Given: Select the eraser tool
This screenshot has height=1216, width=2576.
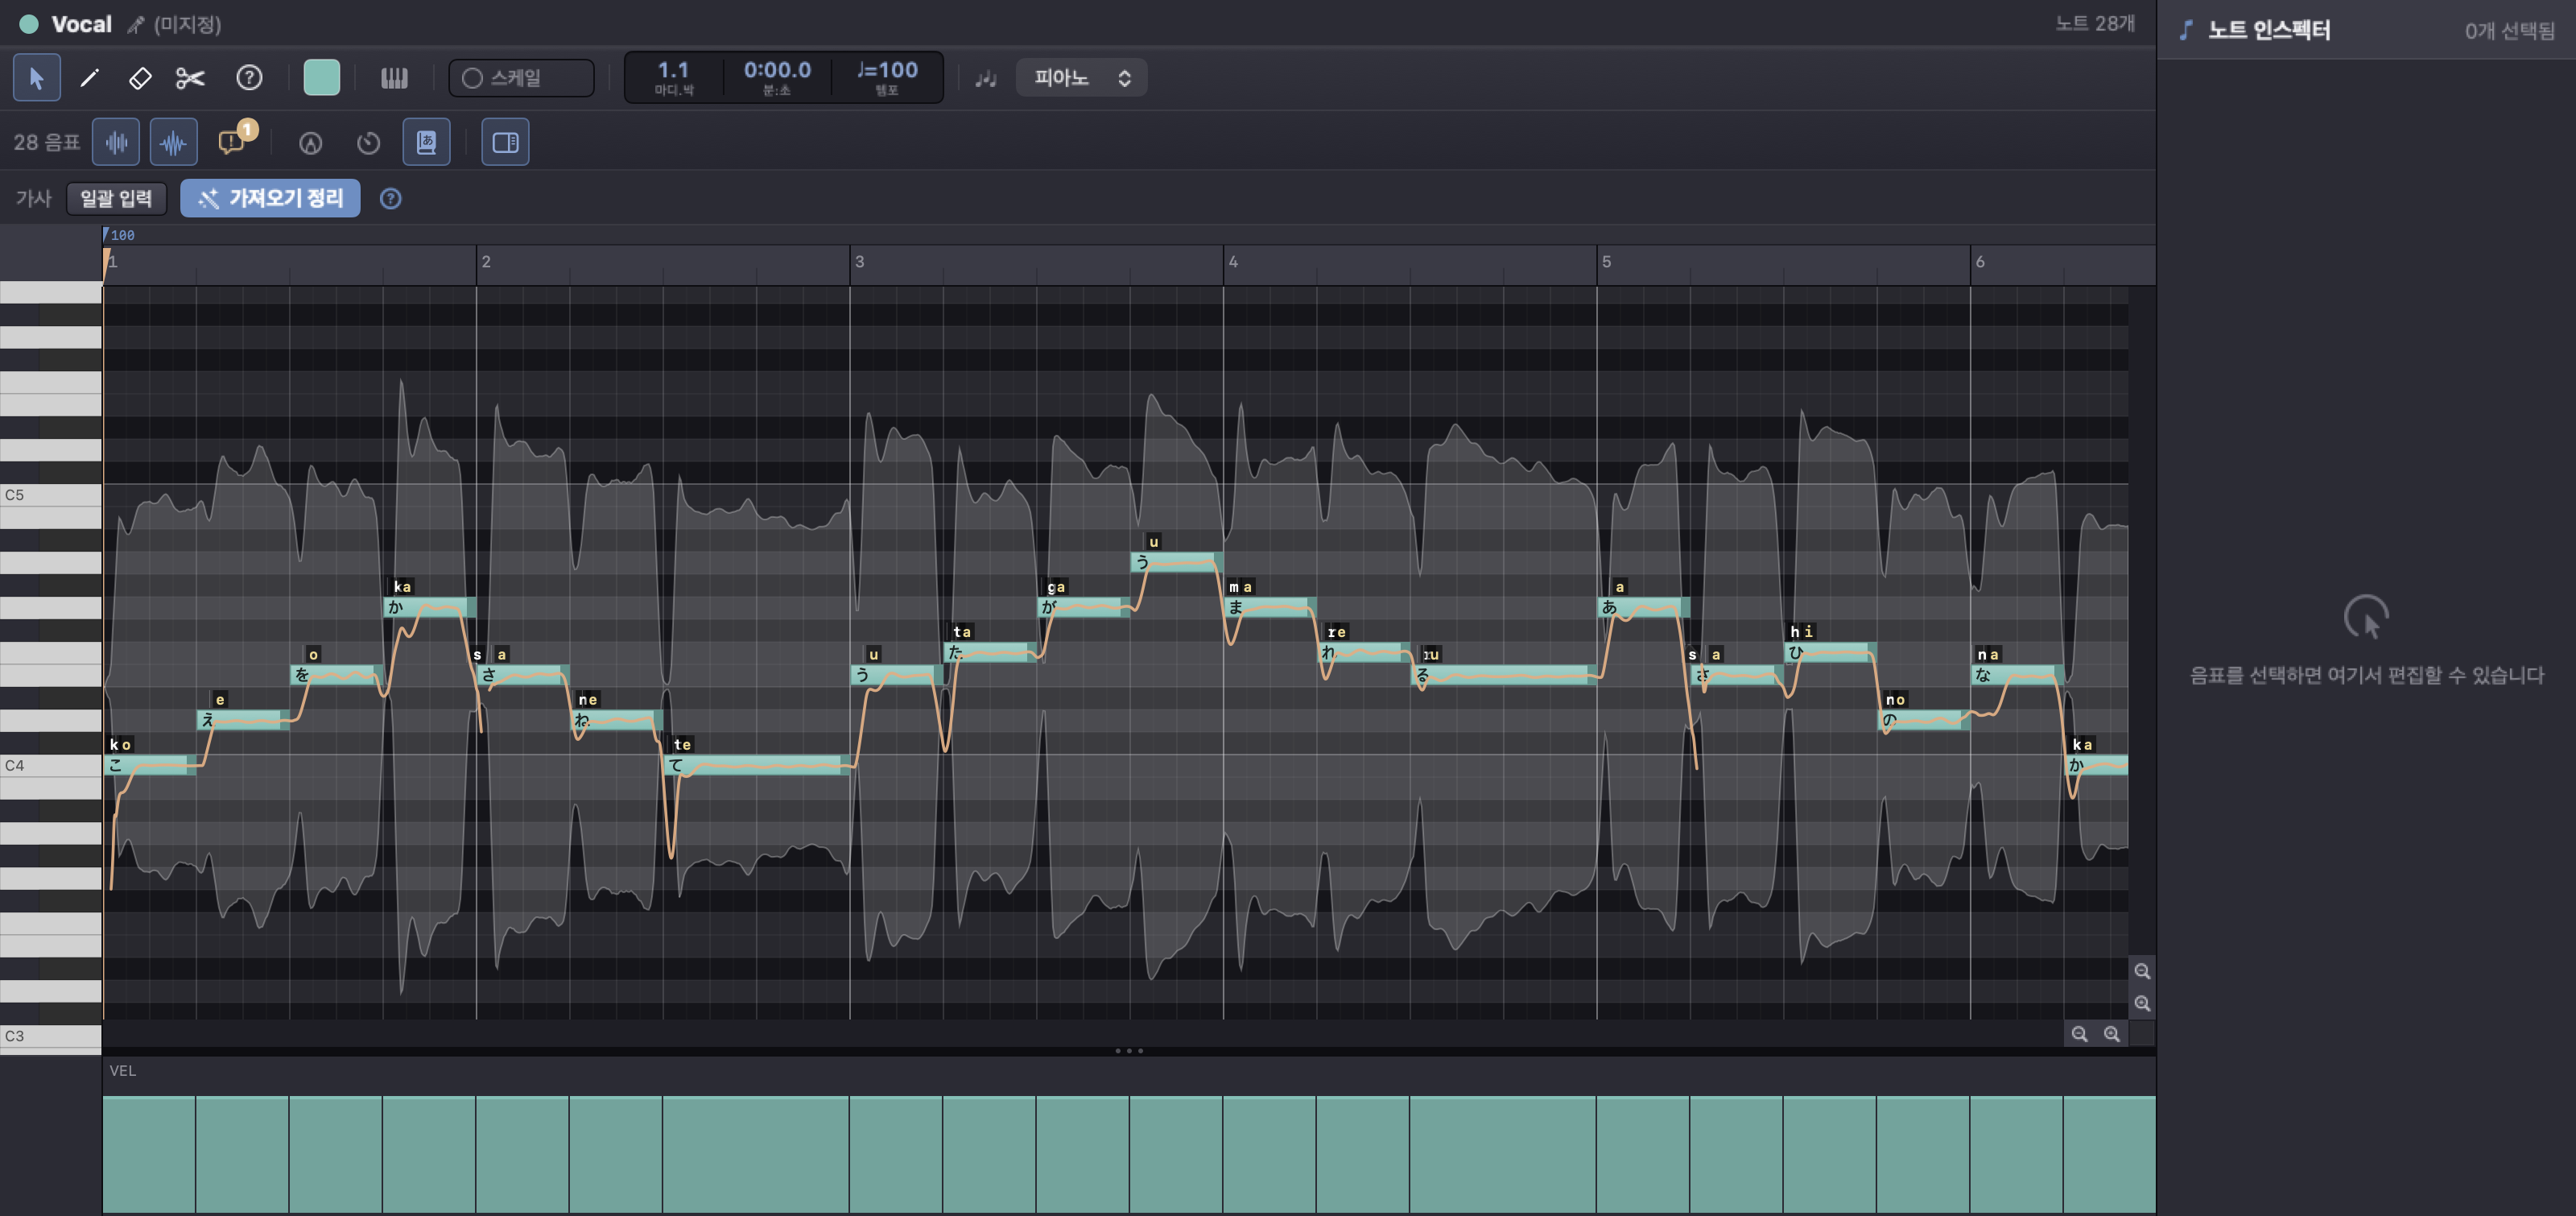Looking at the screenshot, I should point(140,78).
